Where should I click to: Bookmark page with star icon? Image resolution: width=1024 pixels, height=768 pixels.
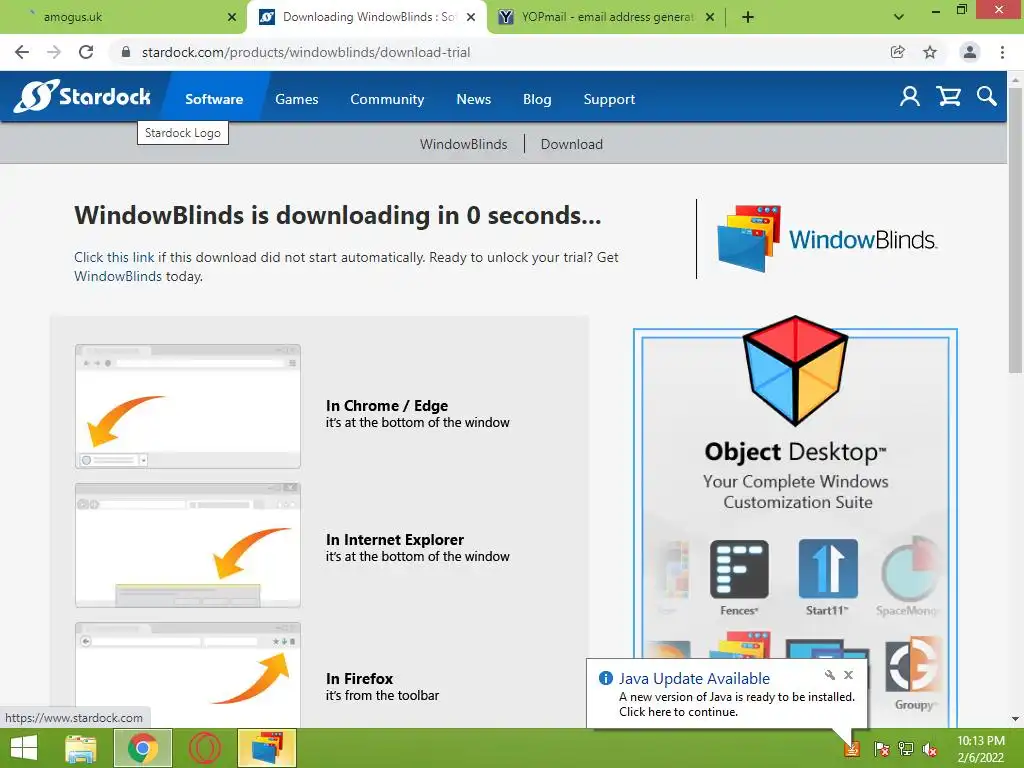coord(930,52)
